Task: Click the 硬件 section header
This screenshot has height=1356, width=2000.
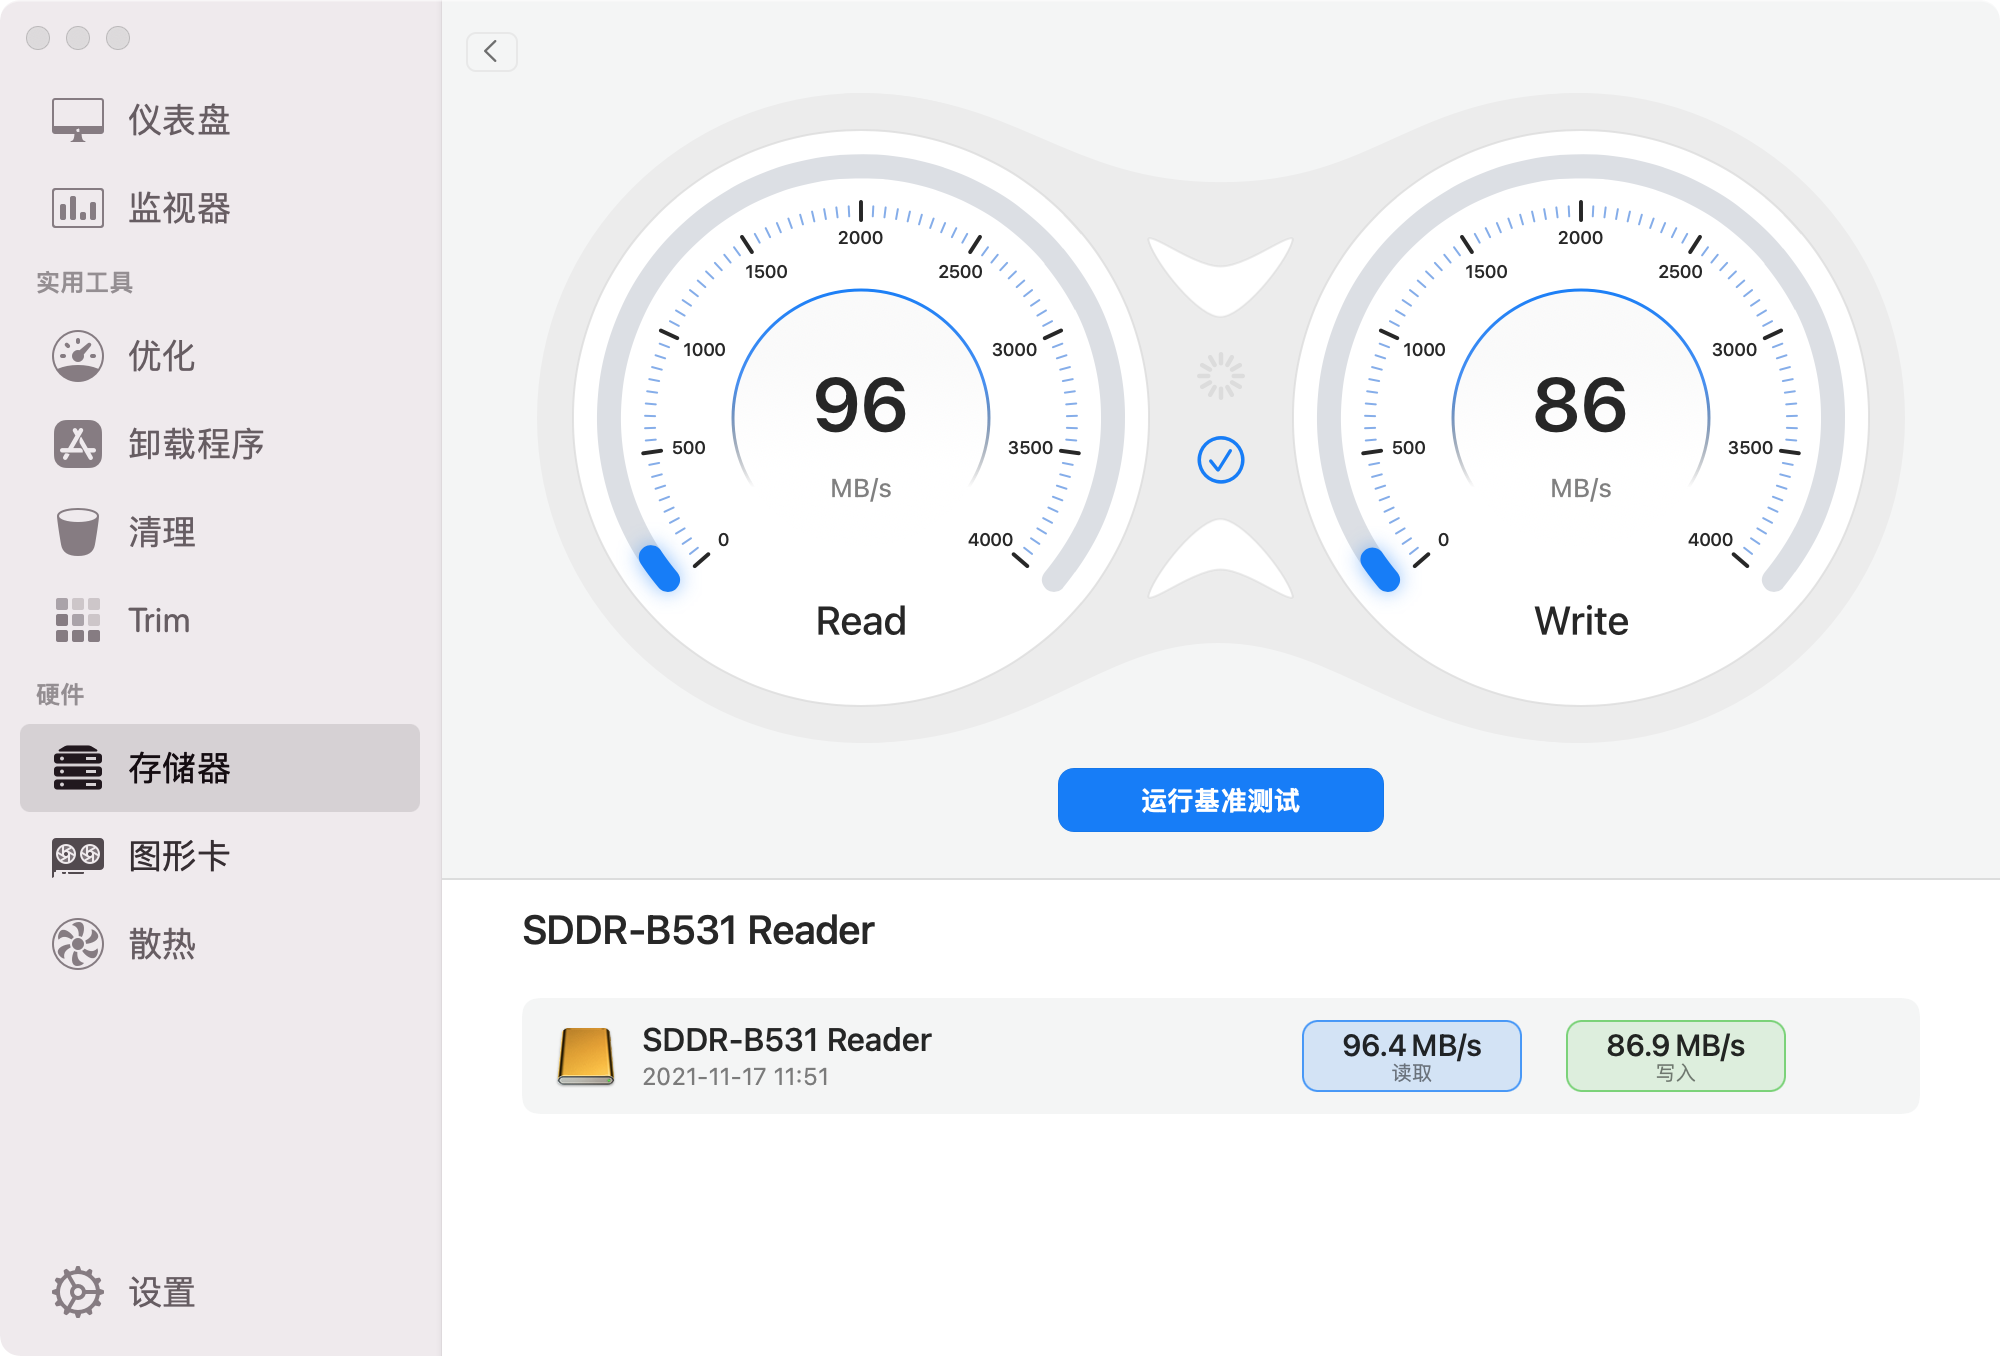Action: 60,695
